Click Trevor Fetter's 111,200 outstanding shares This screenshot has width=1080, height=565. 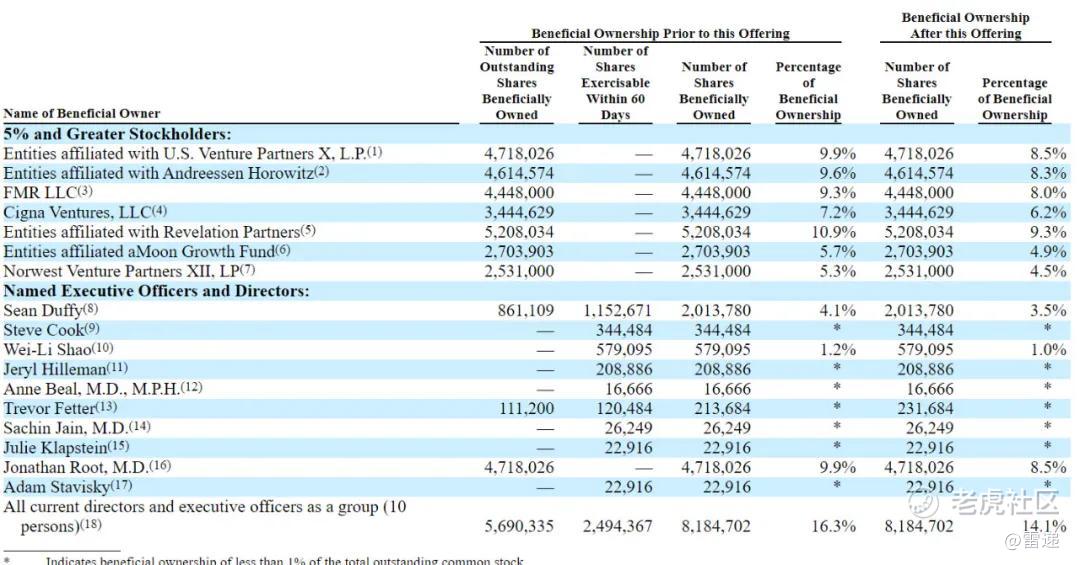pyautogui.click(x=526, y=409)
